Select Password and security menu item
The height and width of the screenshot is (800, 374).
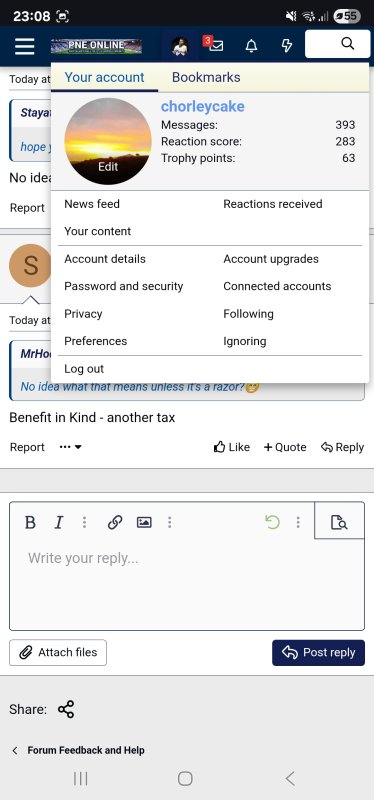point(123,286)
